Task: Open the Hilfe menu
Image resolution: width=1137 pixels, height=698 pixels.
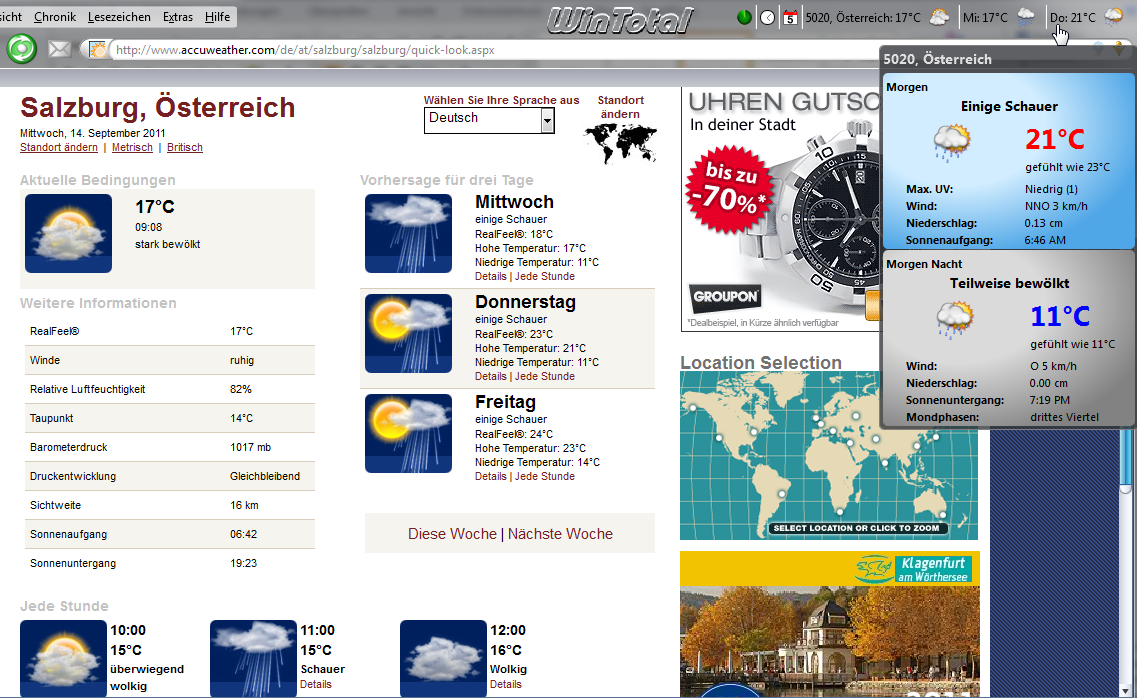Action: (217, 17)
